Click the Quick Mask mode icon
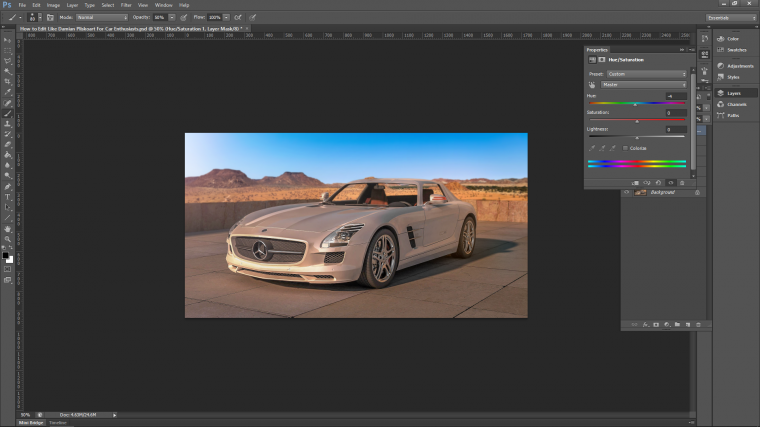 coord(7,269)
